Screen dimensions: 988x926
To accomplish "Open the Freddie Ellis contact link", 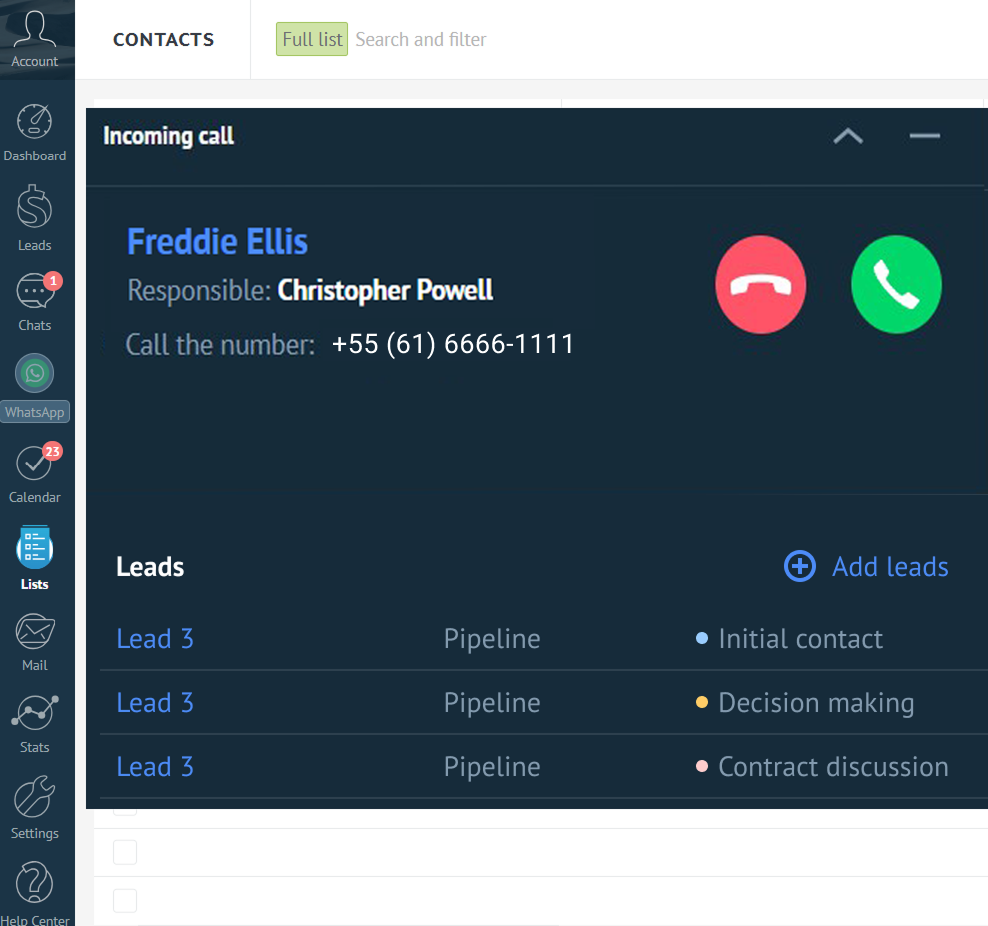I will [x=217, y=242].
